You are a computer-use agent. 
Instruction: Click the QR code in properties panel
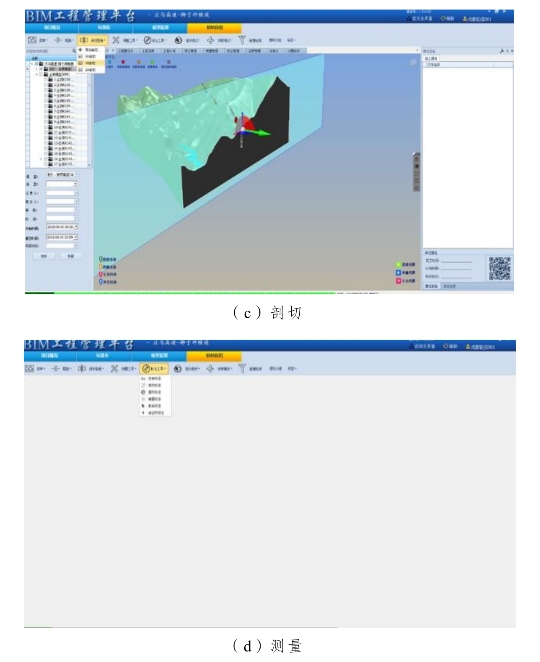tap(500, 269)
